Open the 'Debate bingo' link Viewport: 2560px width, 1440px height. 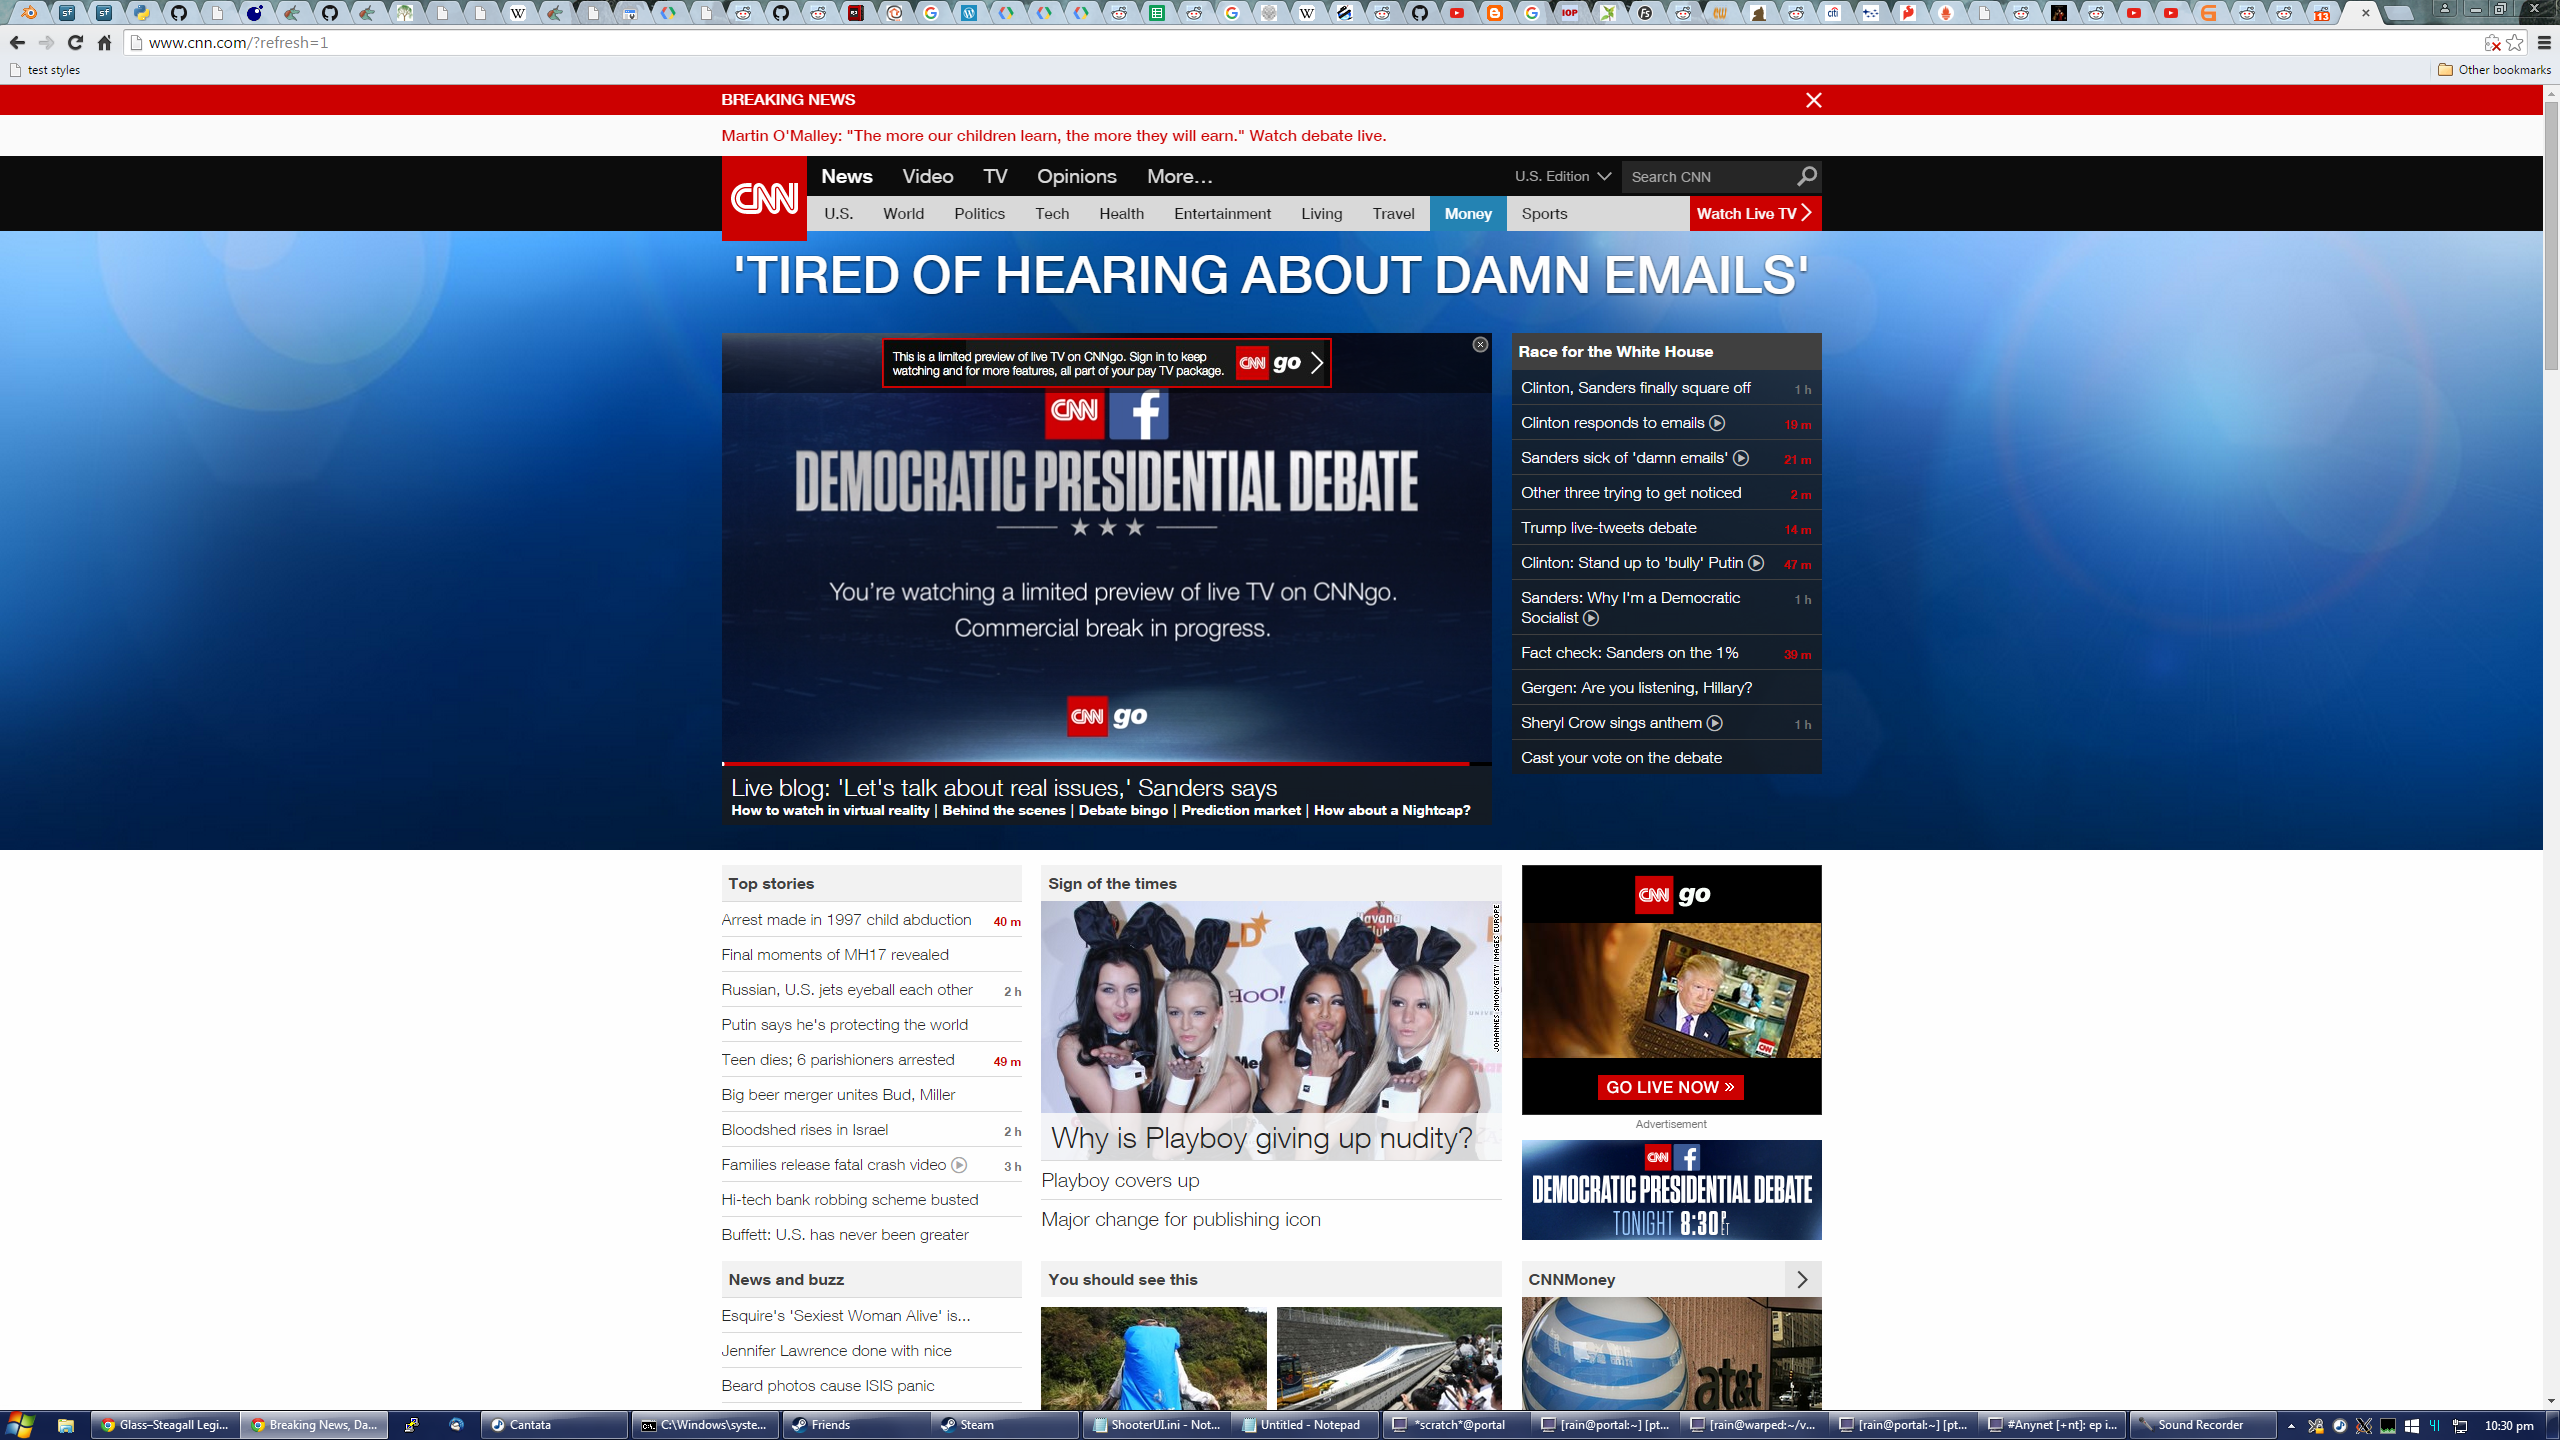click(x=1123, y=810)
